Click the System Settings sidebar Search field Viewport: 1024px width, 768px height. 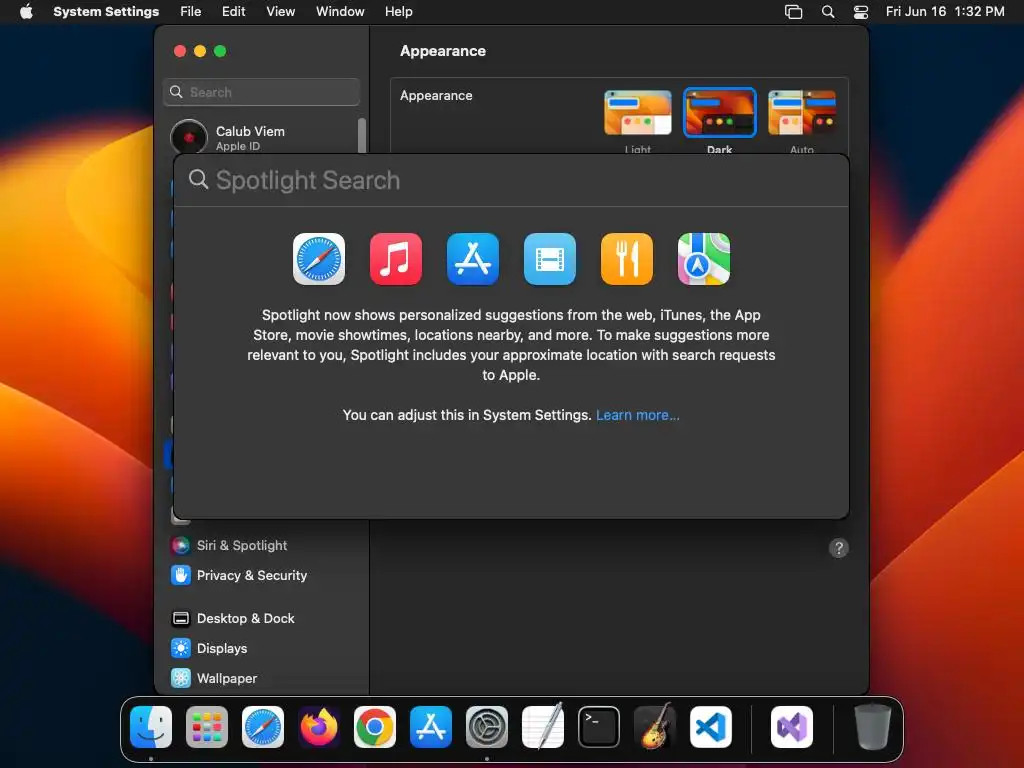click(261, 92)
